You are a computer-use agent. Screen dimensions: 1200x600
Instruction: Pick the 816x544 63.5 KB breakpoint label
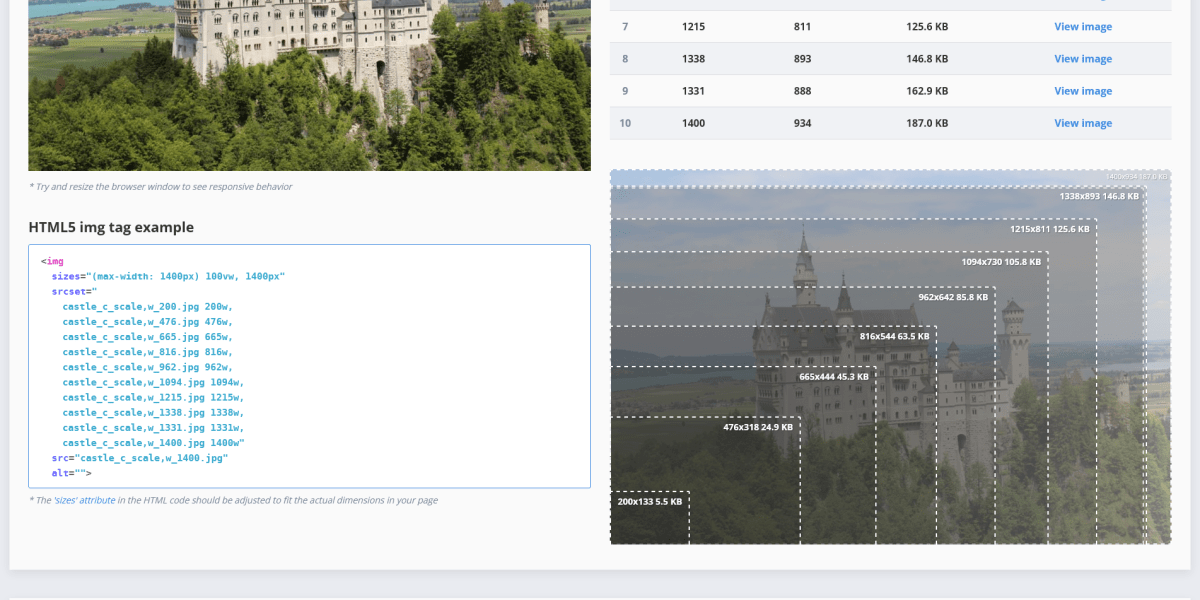(894, 337)
